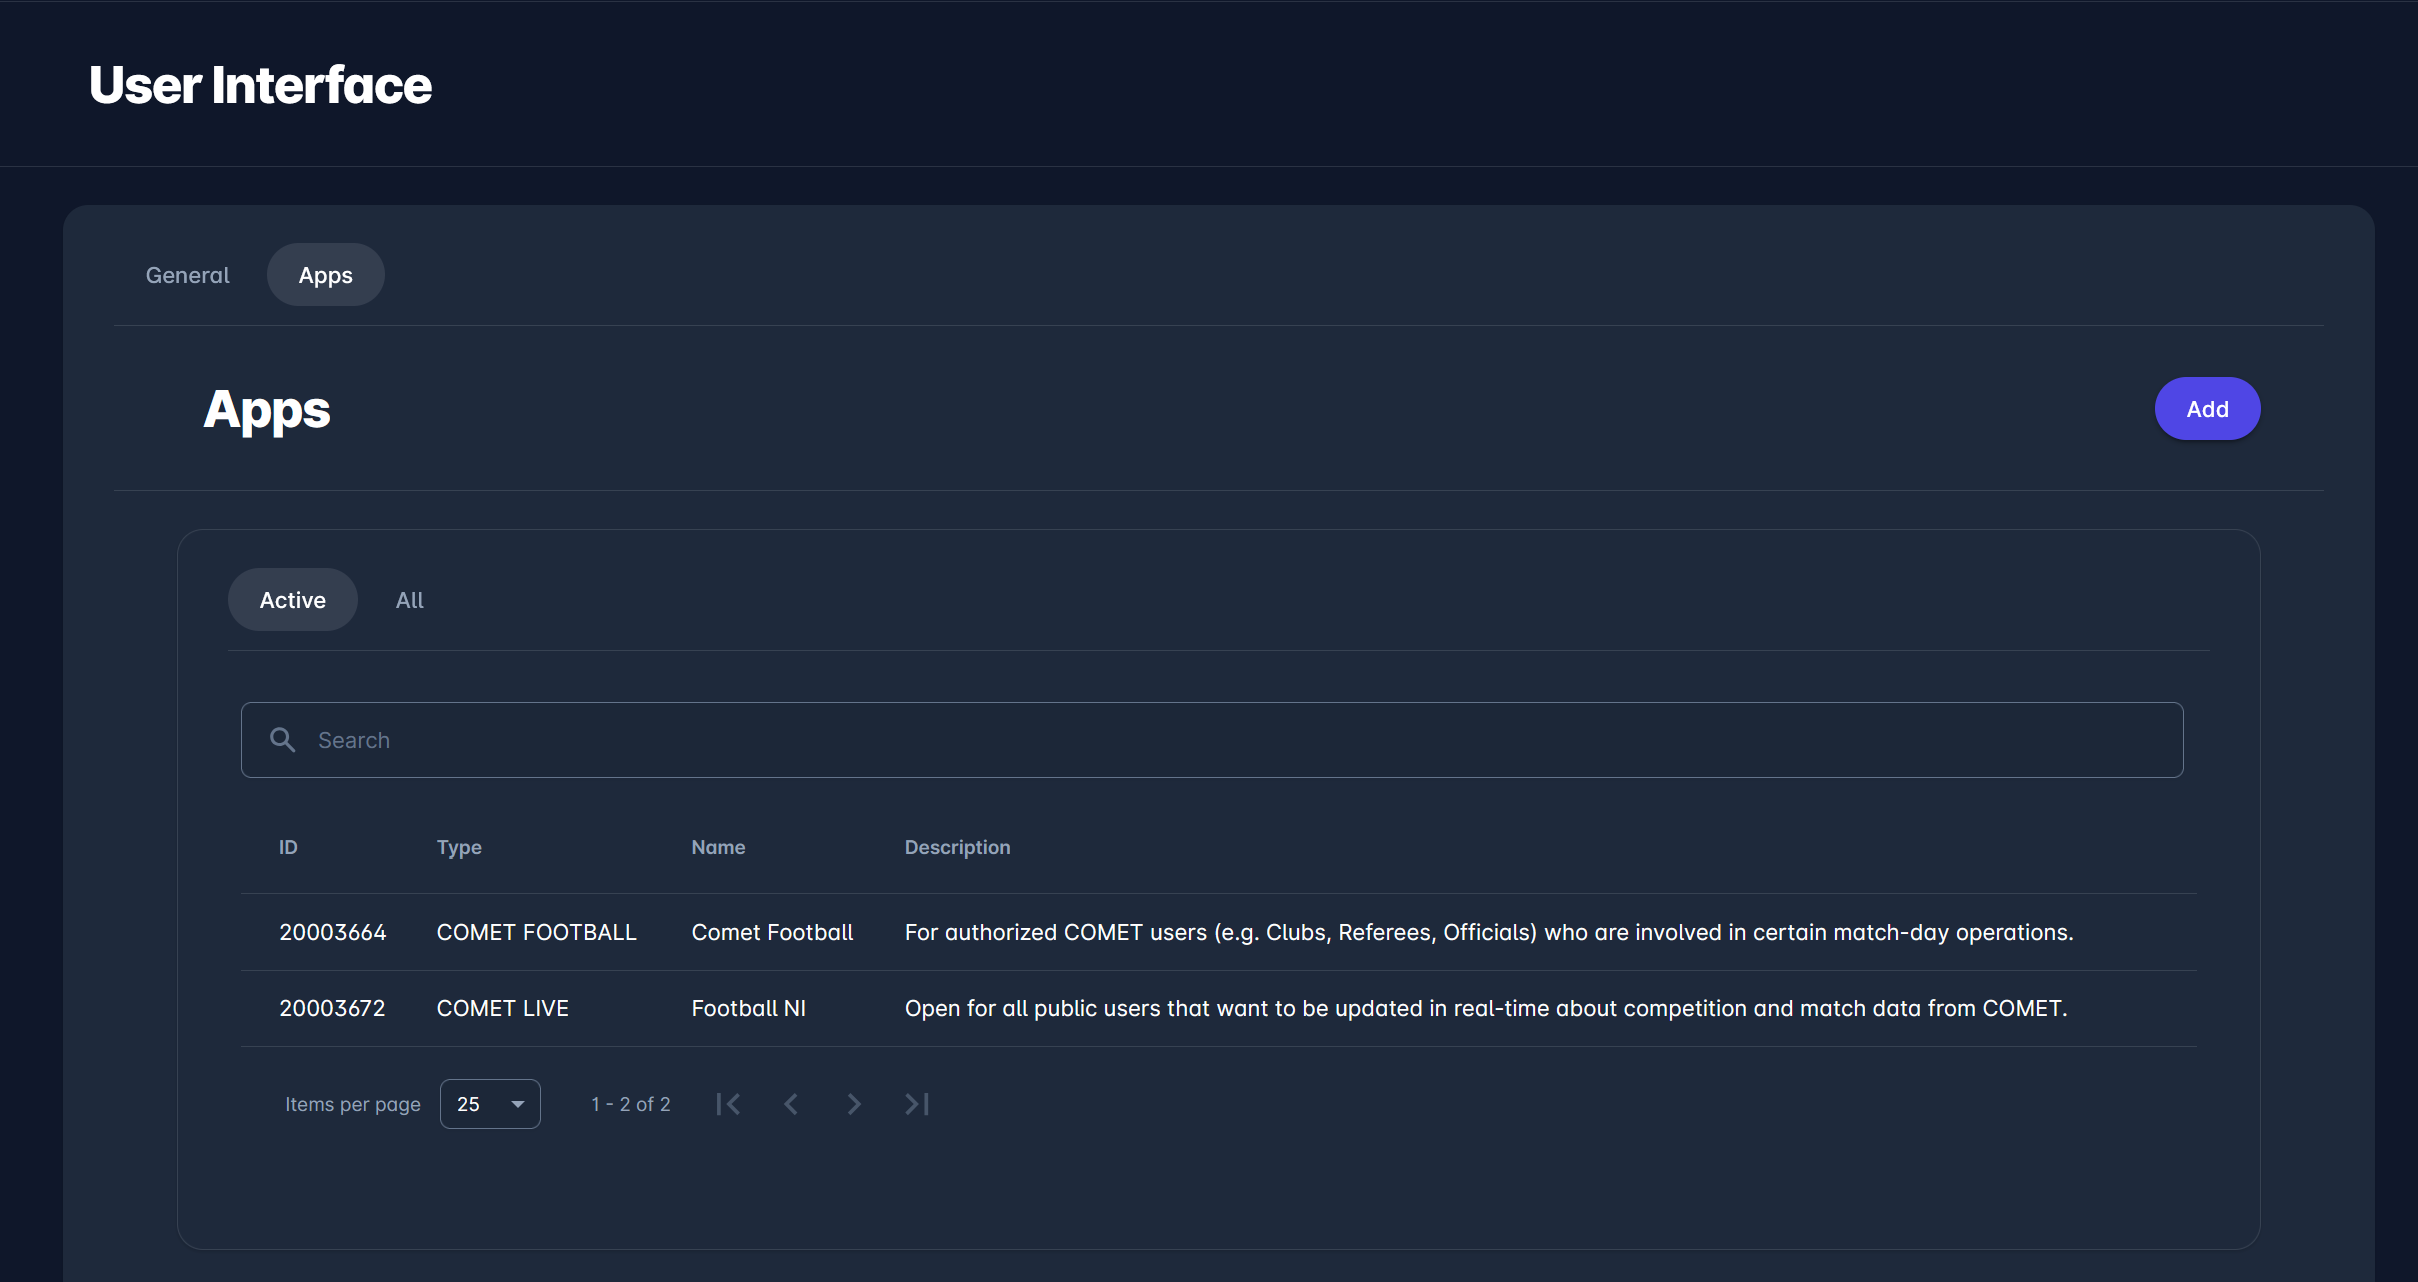The height and width of the screenshot is (1282, 2418).
Task: Click the Description column header
Action: (957, 847)
